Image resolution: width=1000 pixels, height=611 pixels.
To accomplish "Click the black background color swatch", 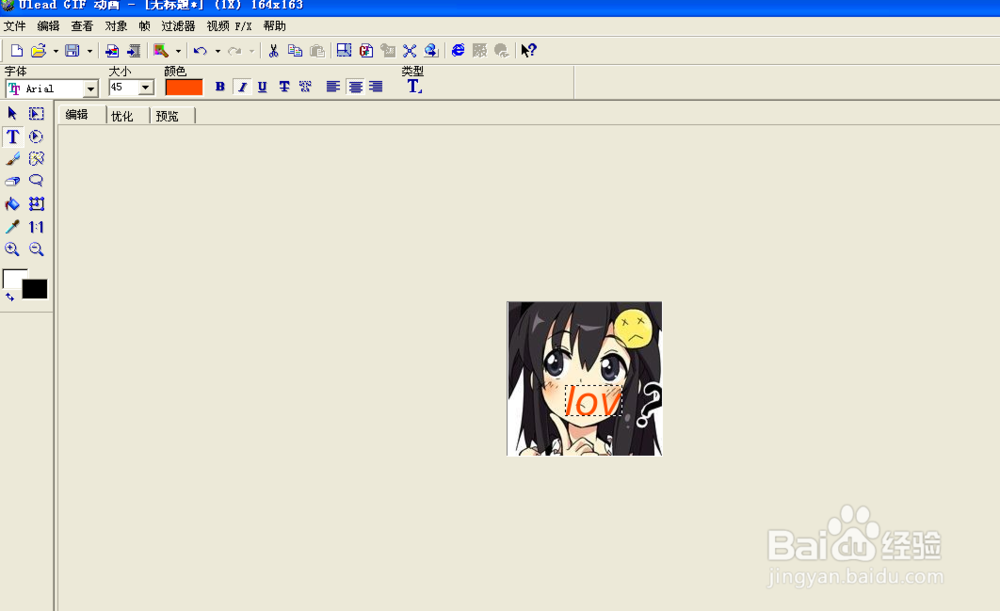I will [x=35, y=289].
